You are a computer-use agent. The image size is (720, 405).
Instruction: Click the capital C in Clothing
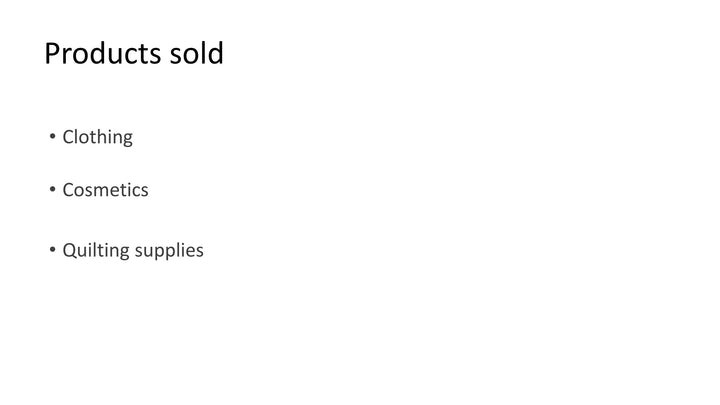[68, 137]
